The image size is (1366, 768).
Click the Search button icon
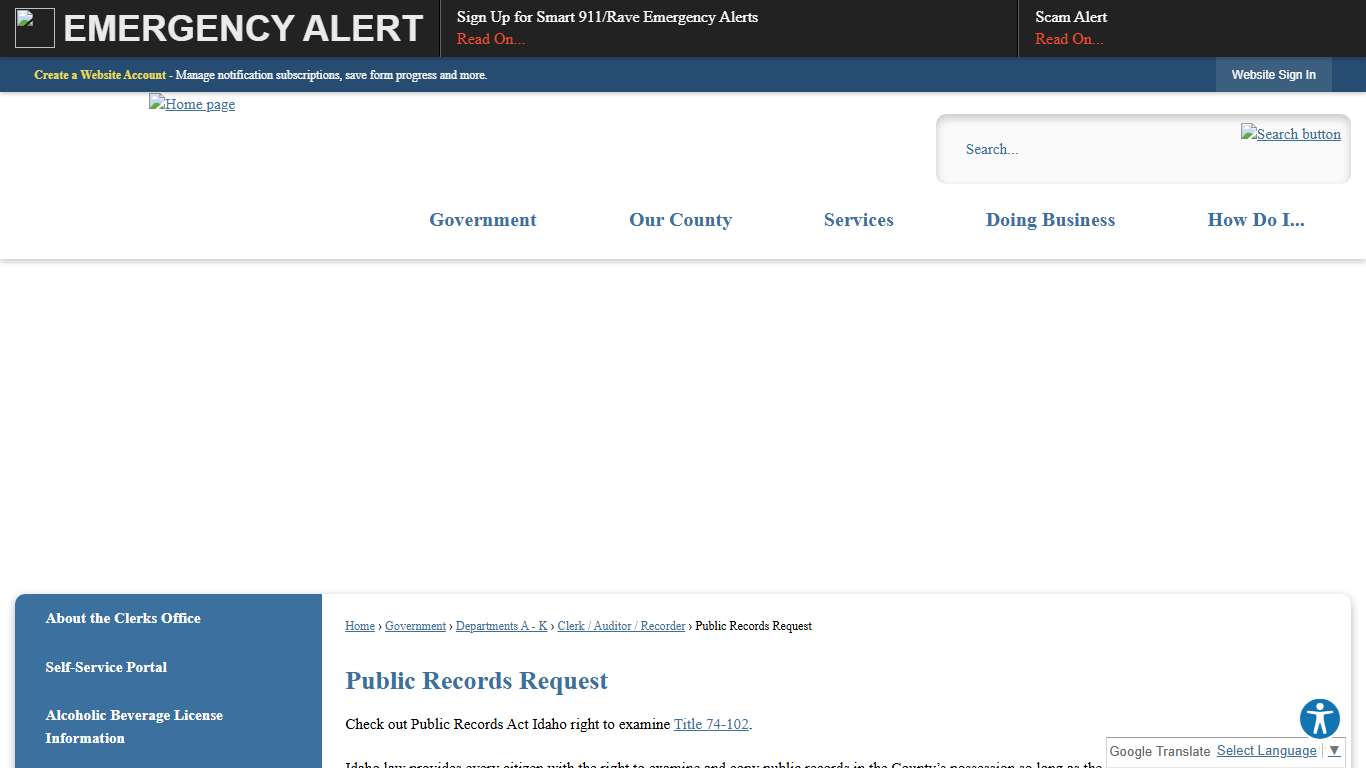pyautogui.click(x=1290, y=133)
